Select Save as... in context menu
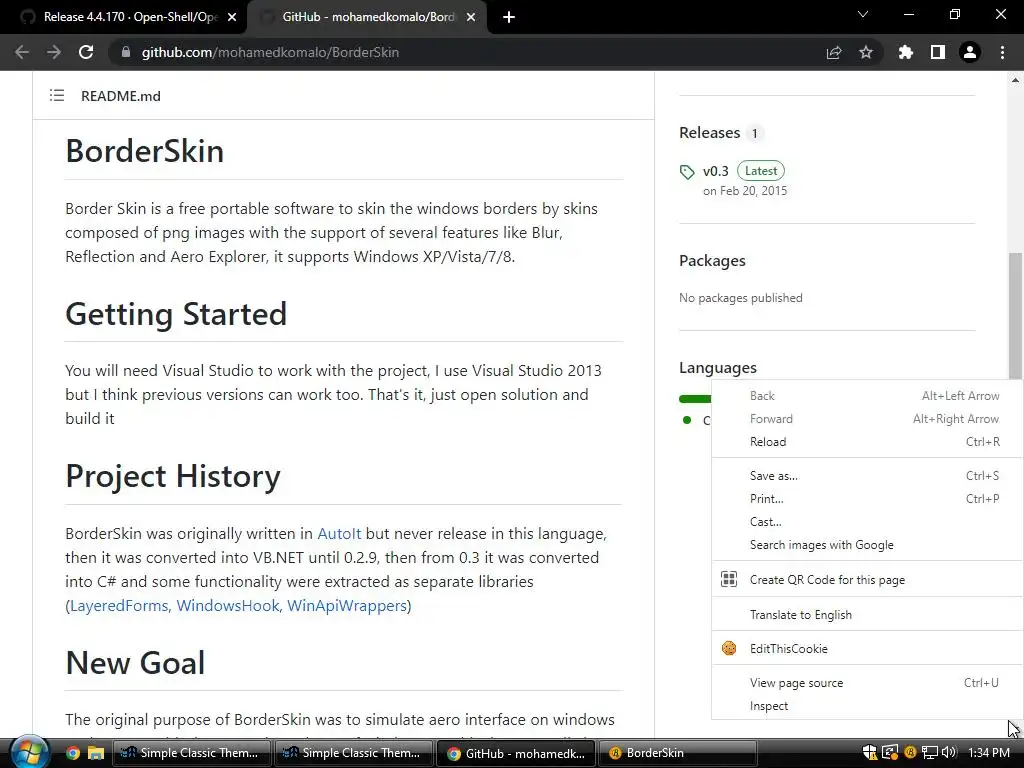This screenshot has height=768, width=1024. tap(867, 475)
